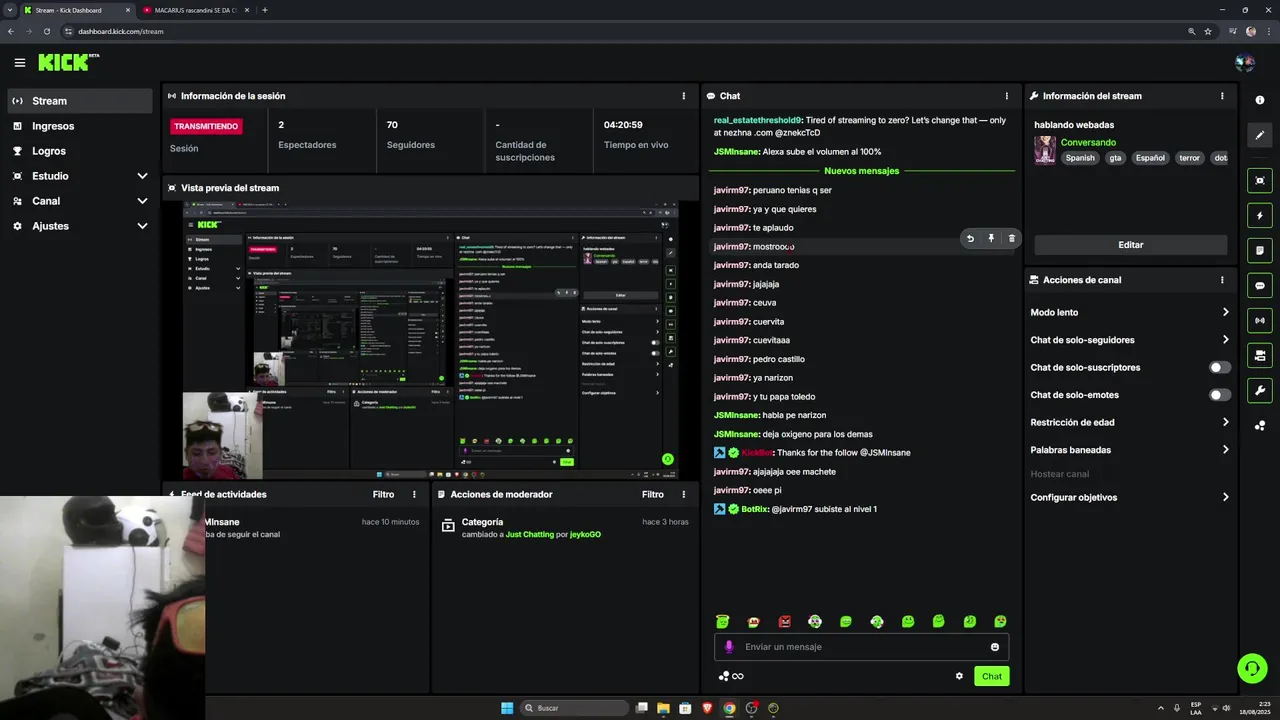Click the purple microphone icon in the message box
1280x720 pixels.
pyautogui.click(x=729, y=647)
